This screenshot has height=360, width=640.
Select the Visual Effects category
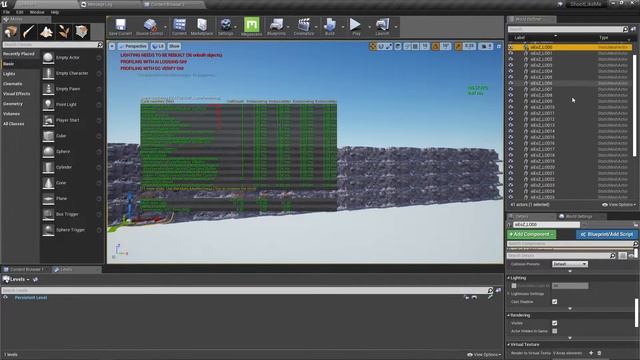17,94
